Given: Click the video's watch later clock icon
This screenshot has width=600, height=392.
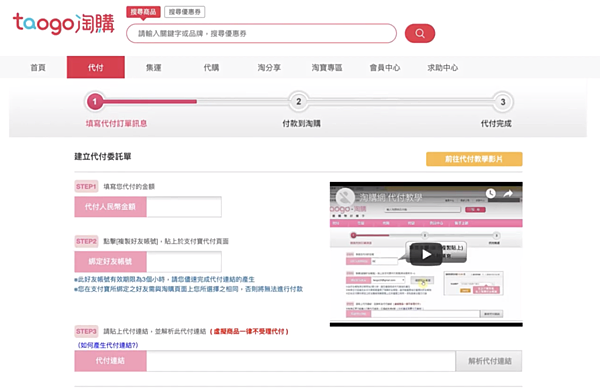Looking at the screenshot, I should pyautogui.click(x=491, y=194).
